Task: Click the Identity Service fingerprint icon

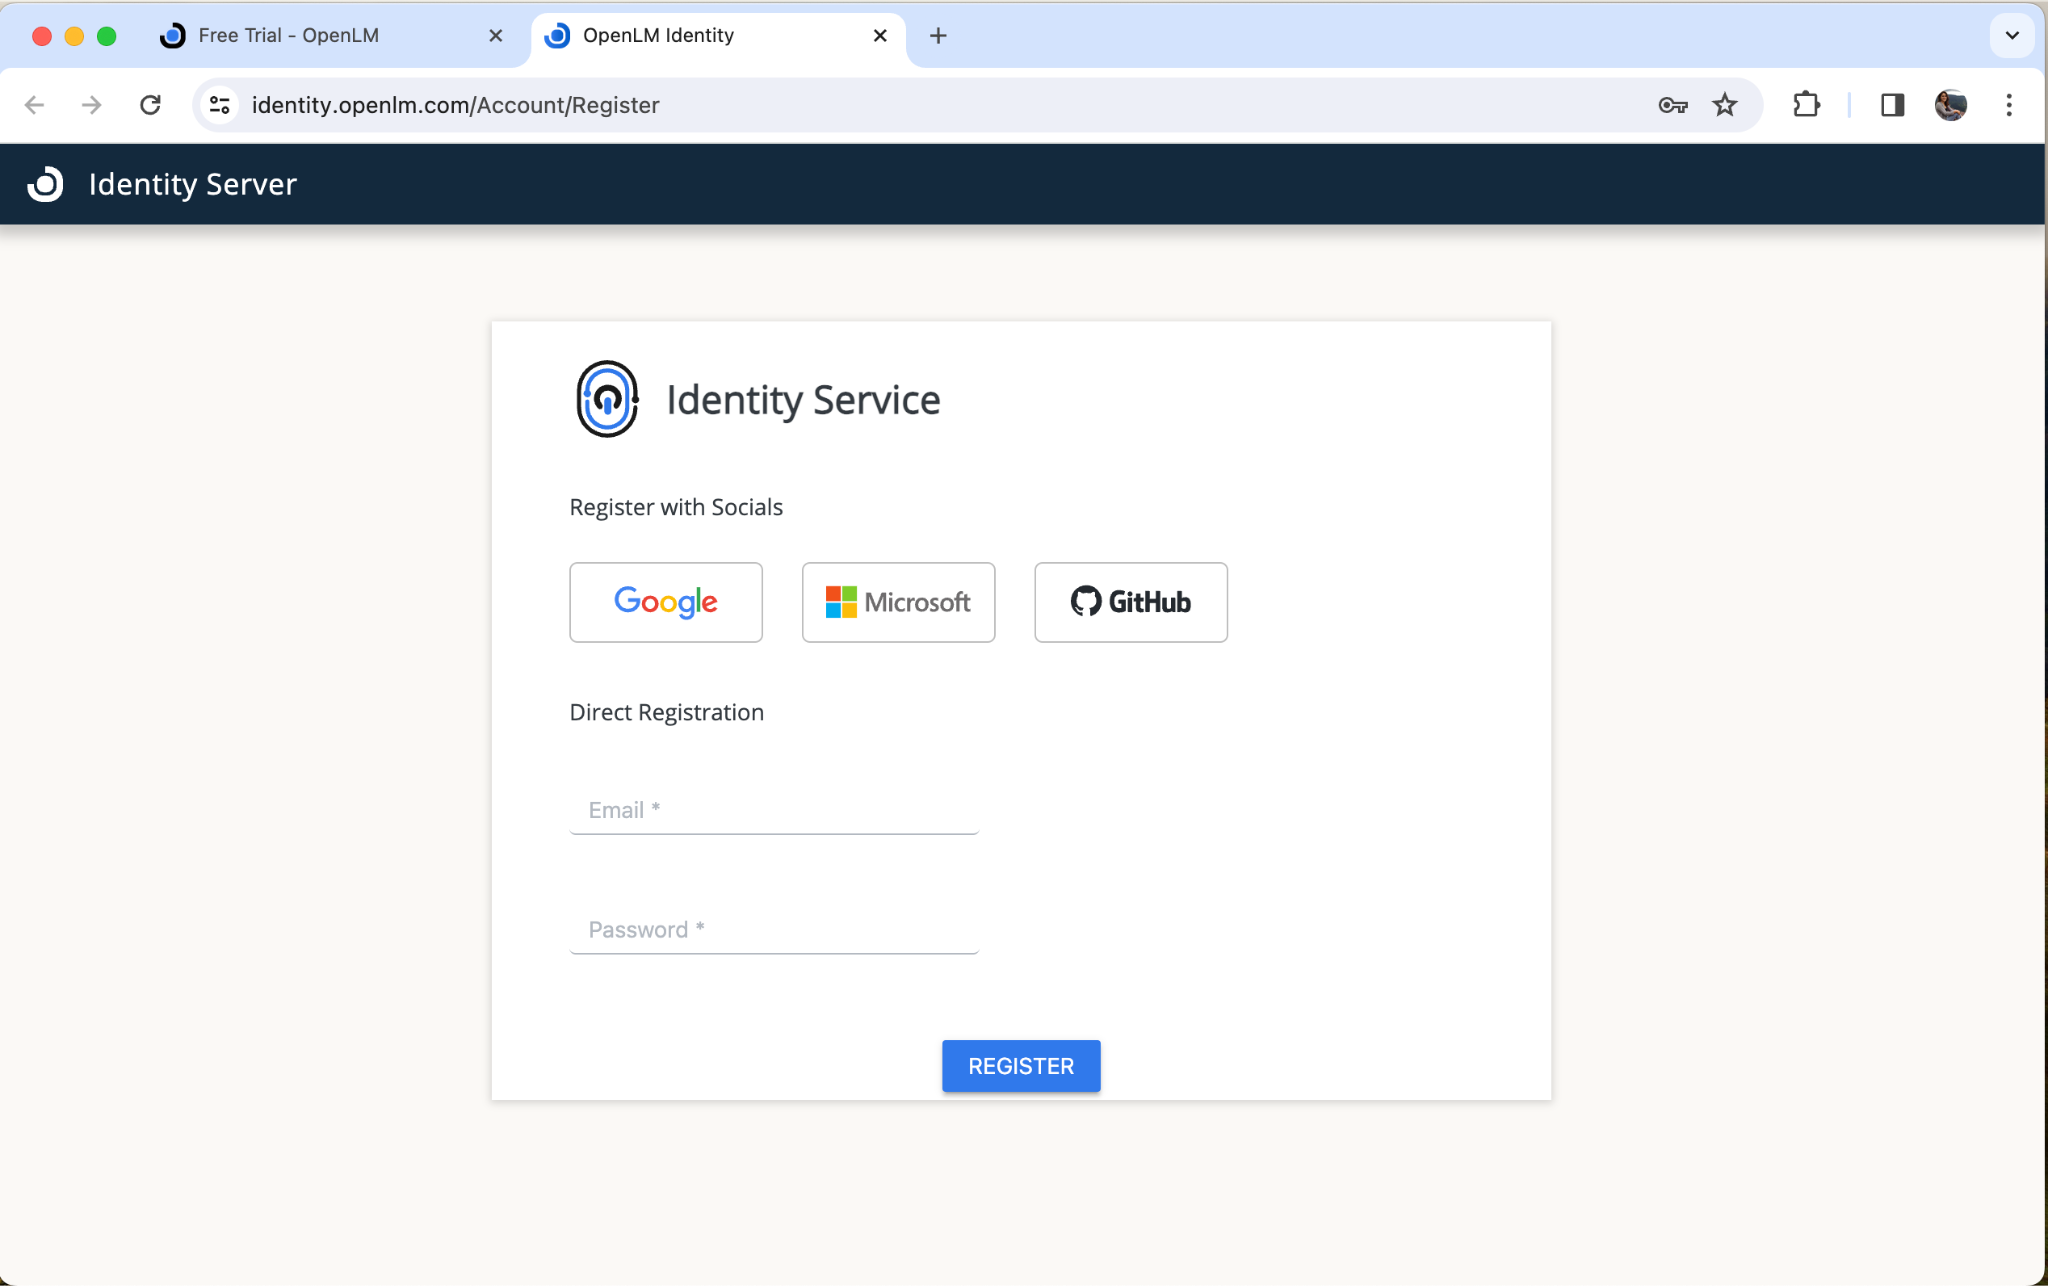Action: click(607, 400)
